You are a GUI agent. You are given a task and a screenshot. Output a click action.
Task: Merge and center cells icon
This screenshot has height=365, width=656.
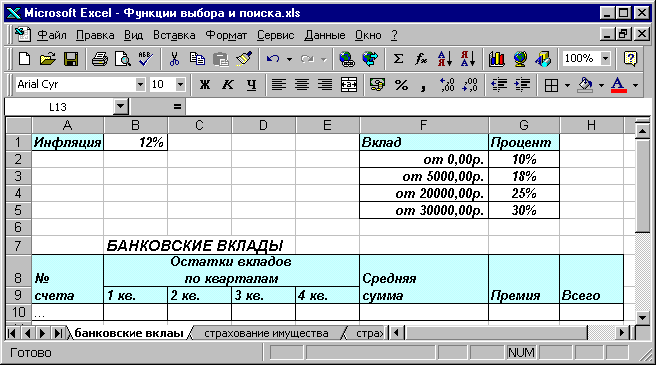[x=348, y=85]
